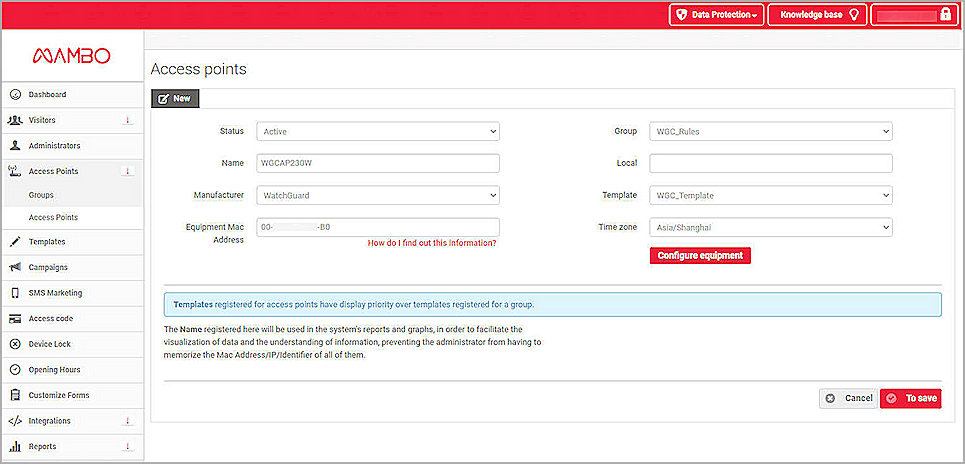Expand the Reports sidebar submenu arrow
The height and width of the screenshot is (464, 965).
pyautogui.click(x=128, y=447)
